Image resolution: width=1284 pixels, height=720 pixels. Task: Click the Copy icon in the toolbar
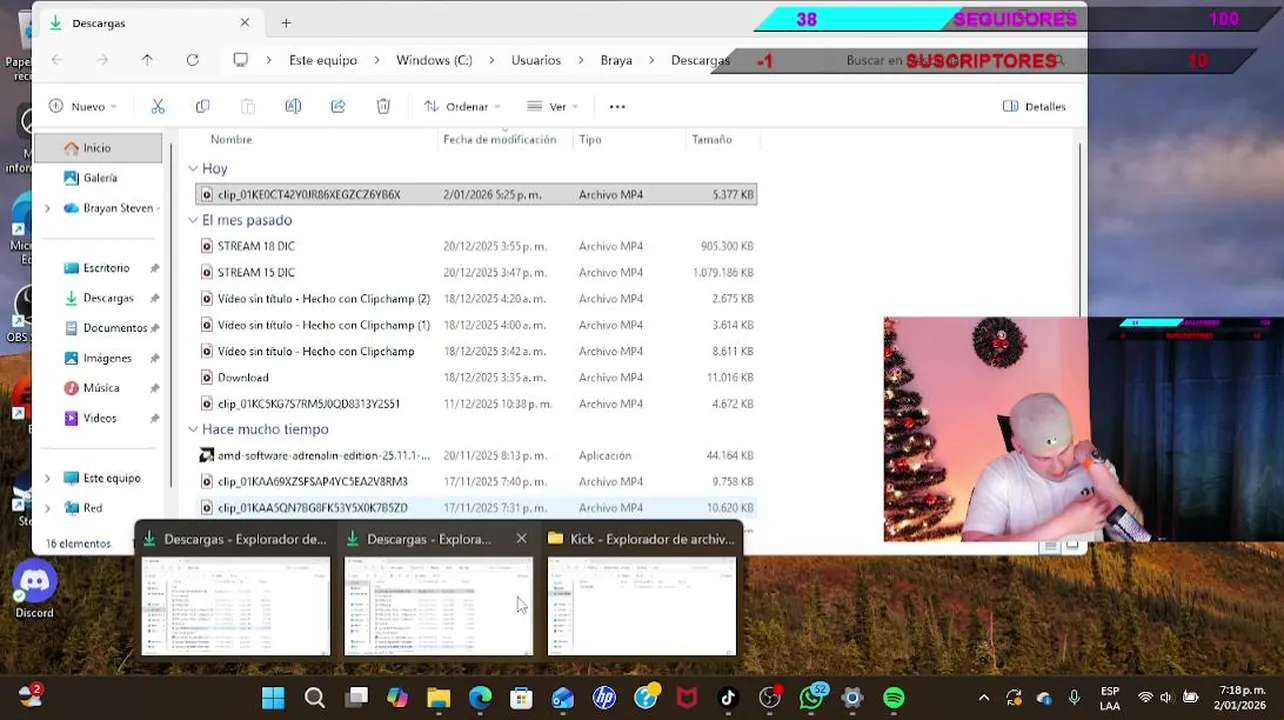click(x=203, y=106)
